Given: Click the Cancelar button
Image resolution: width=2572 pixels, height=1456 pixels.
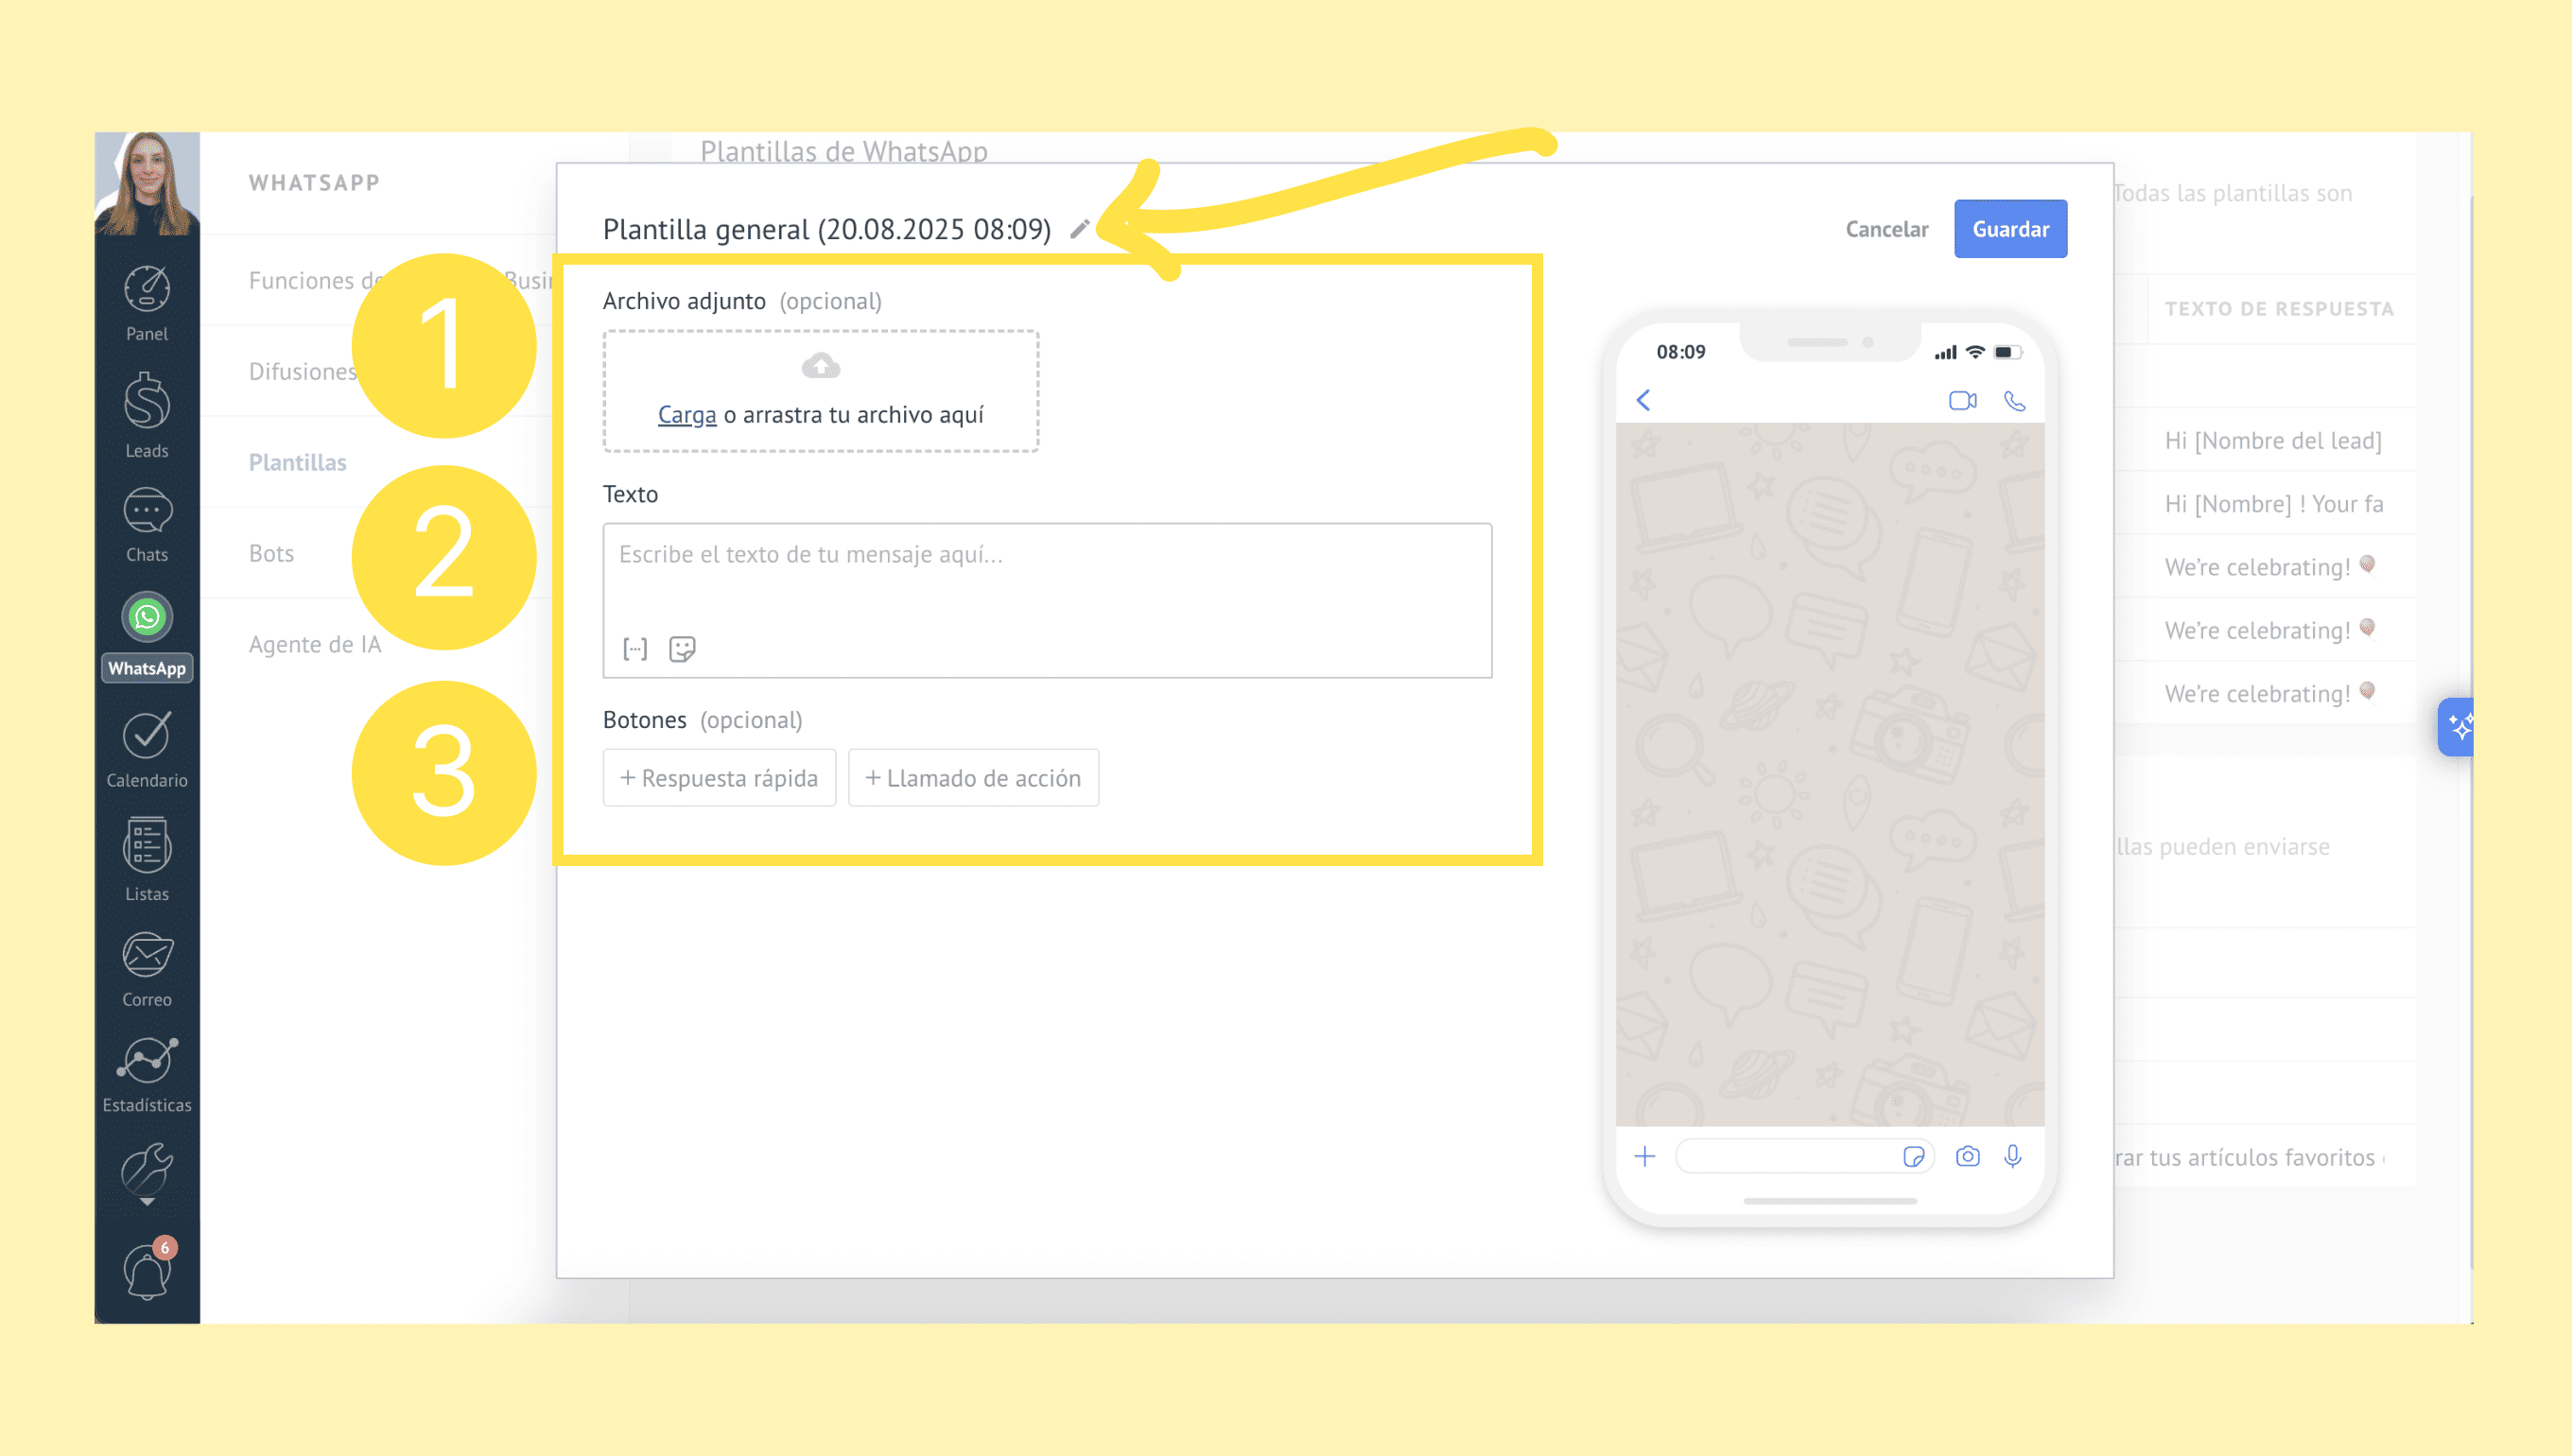Looking at the screenshot, I should (x=1887, y=229).
